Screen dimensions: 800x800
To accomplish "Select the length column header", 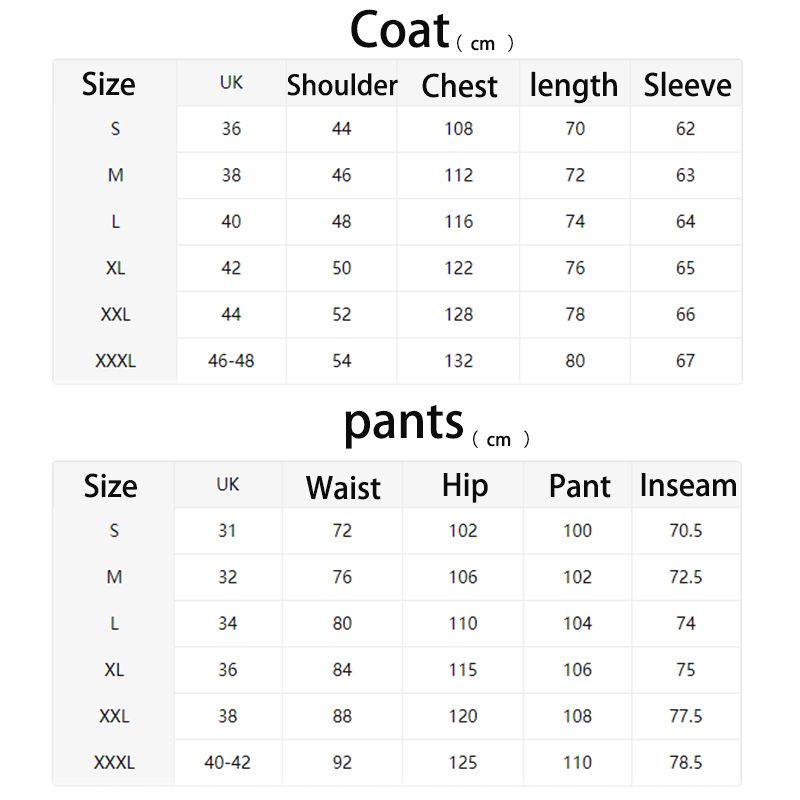I will 574,86.
